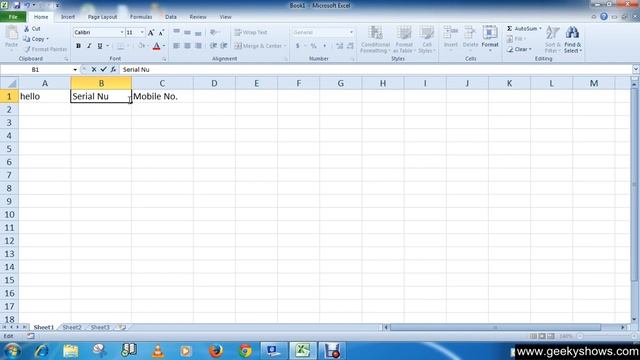Expand the font size dropdown
Image resolution: width=640 pixels, height=360 pixels.
point(142,32)
